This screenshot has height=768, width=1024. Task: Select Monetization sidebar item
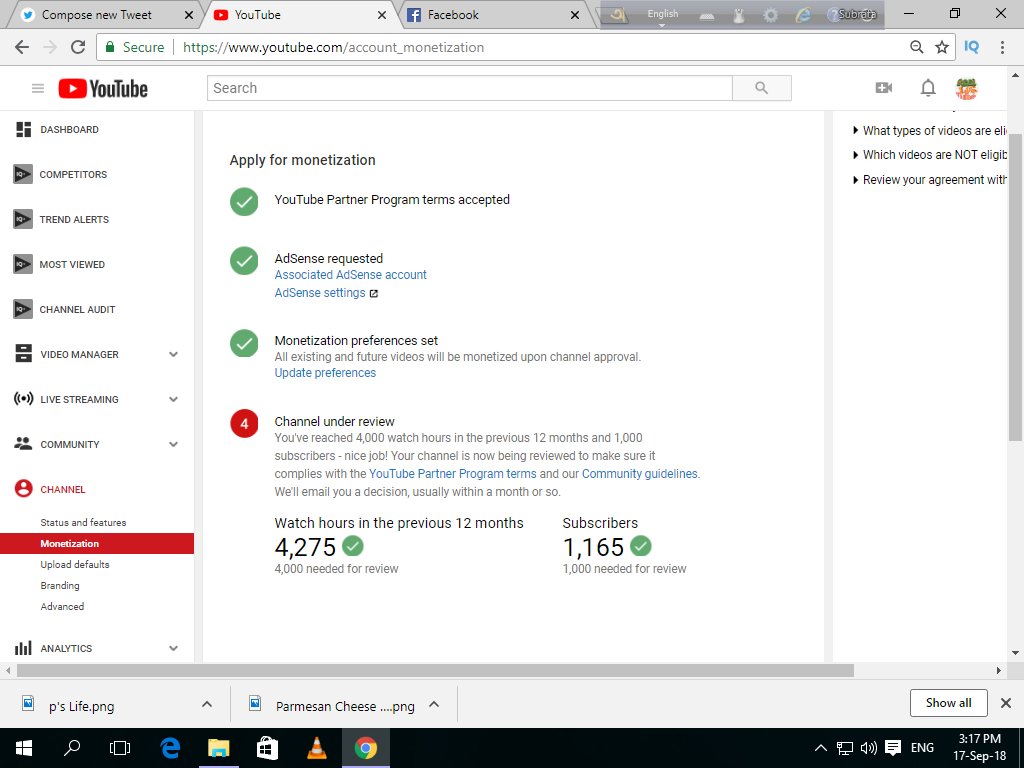tap(97, 543)
